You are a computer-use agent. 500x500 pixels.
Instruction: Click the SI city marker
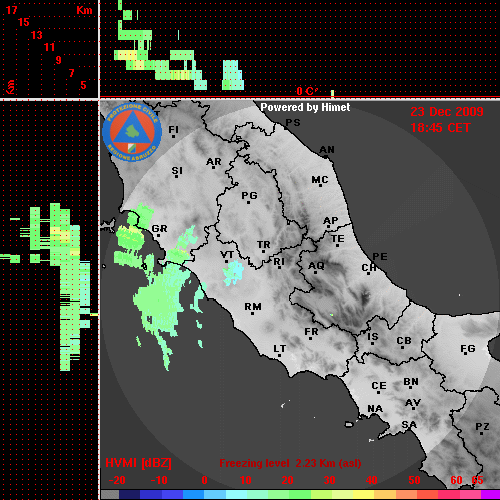[x=177, y=172]
